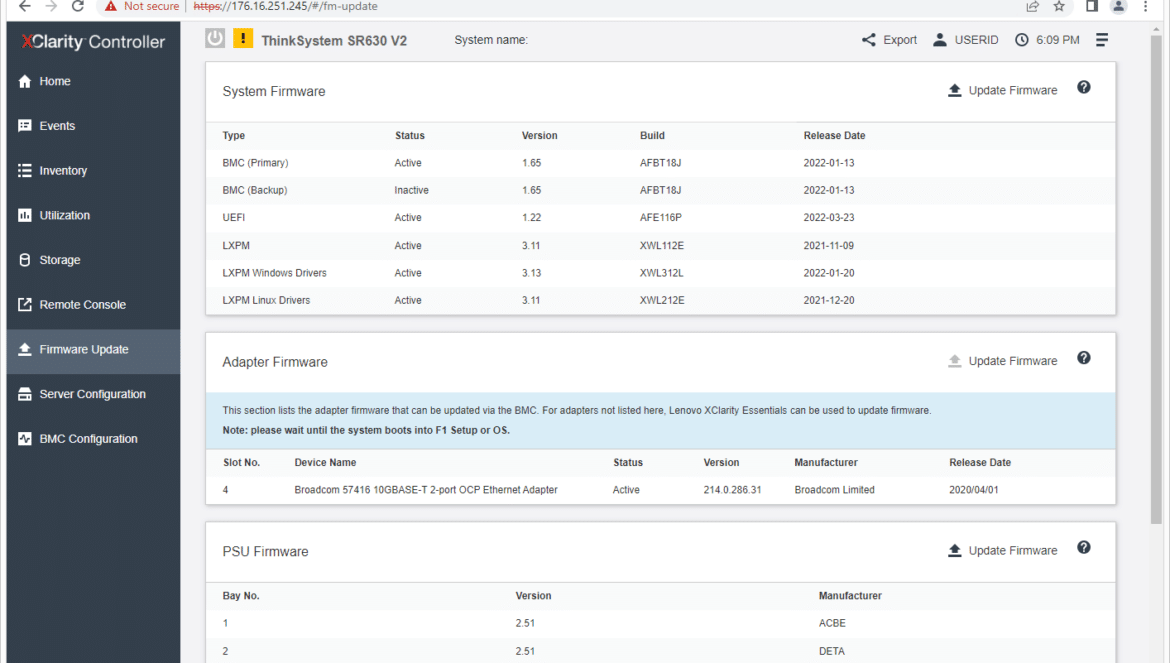
Task: Click the Export share icon
Action: tap(869, 40)
